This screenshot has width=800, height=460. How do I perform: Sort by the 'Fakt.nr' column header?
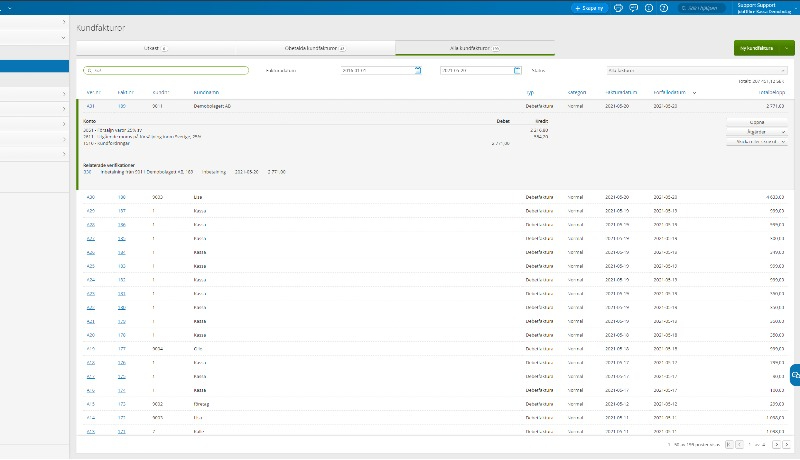point(126,92)
